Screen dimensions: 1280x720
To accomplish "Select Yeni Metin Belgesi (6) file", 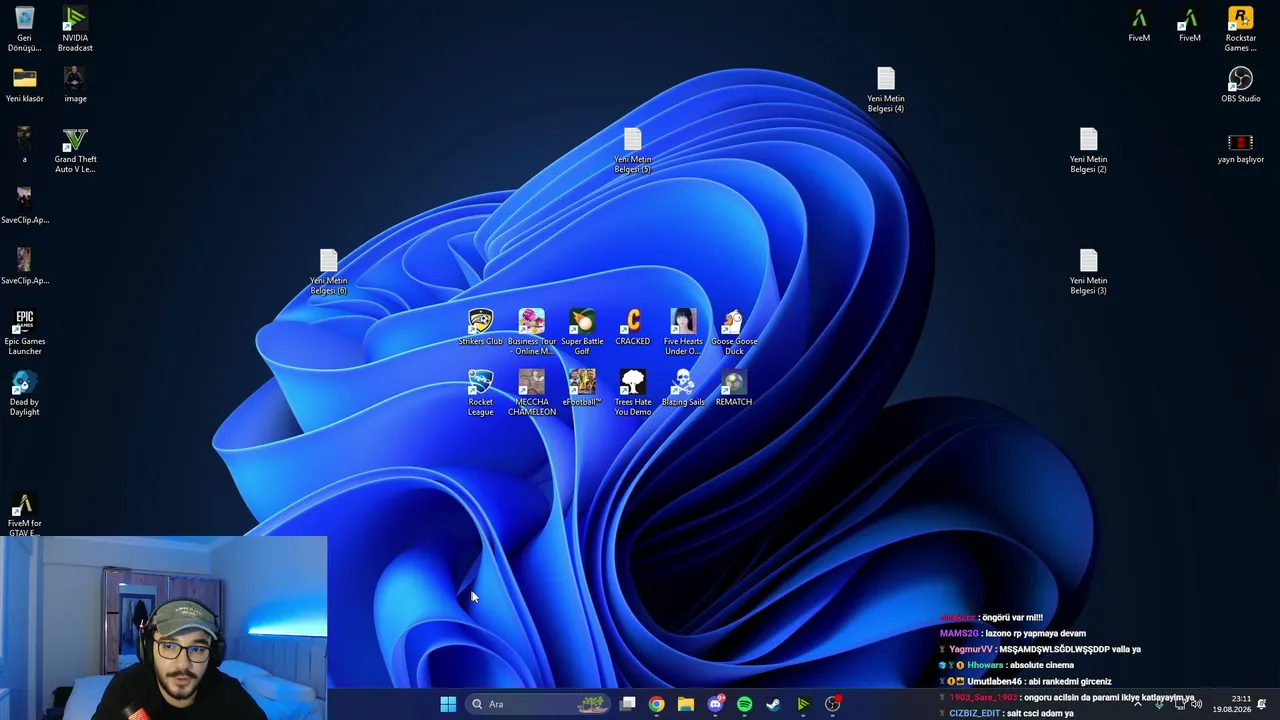I will point(328,272).
